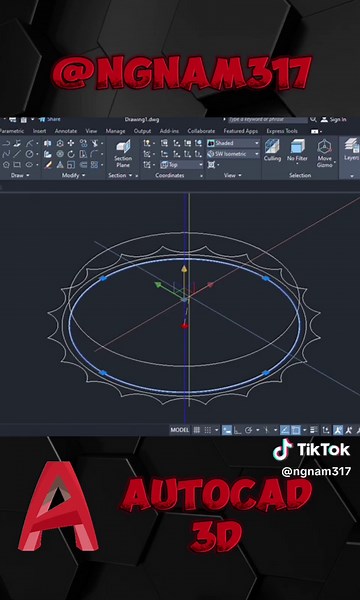The image size is (360, 600).
Task: Click the view controls icon below SW Isometric
Action: click(x=211, y=165)
